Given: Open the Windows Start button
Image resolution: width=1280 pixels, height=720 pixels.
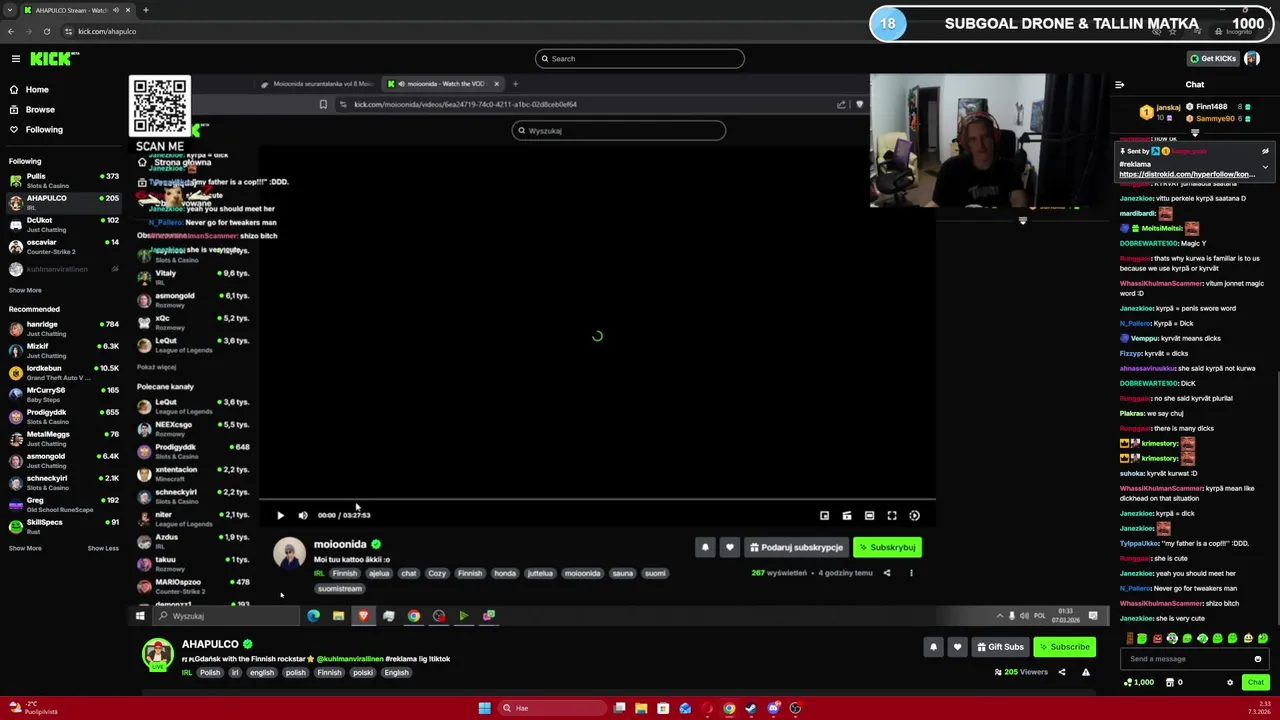Looking at the screenshot, I should [x=484, y=708].
